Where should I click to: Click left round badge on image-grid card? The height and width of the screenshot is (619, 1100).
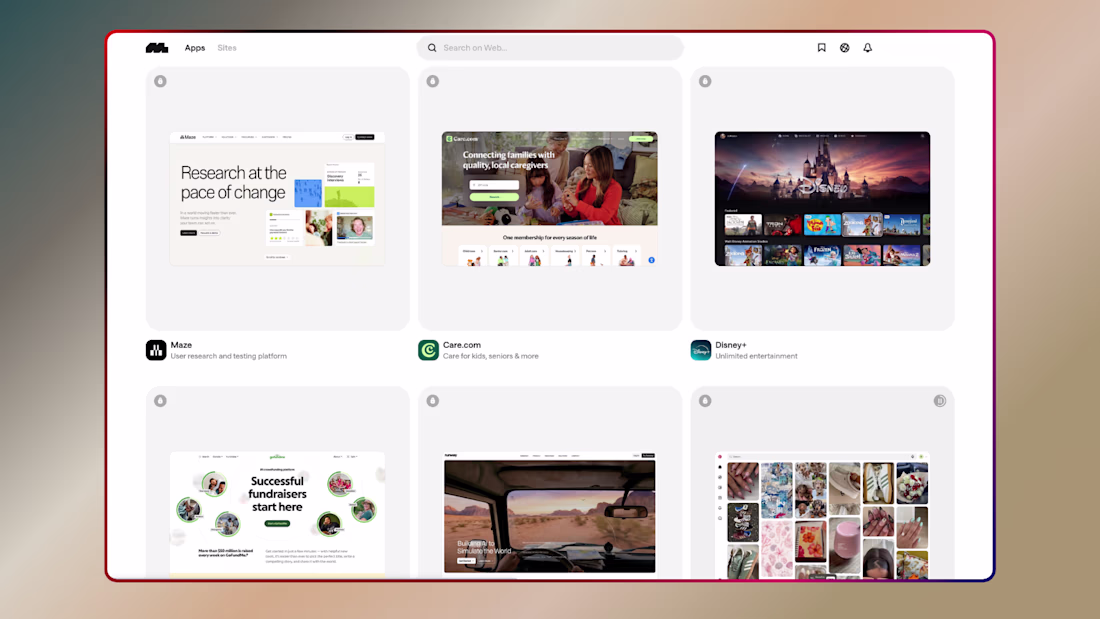pyautogui.click(x=705, y=401)
